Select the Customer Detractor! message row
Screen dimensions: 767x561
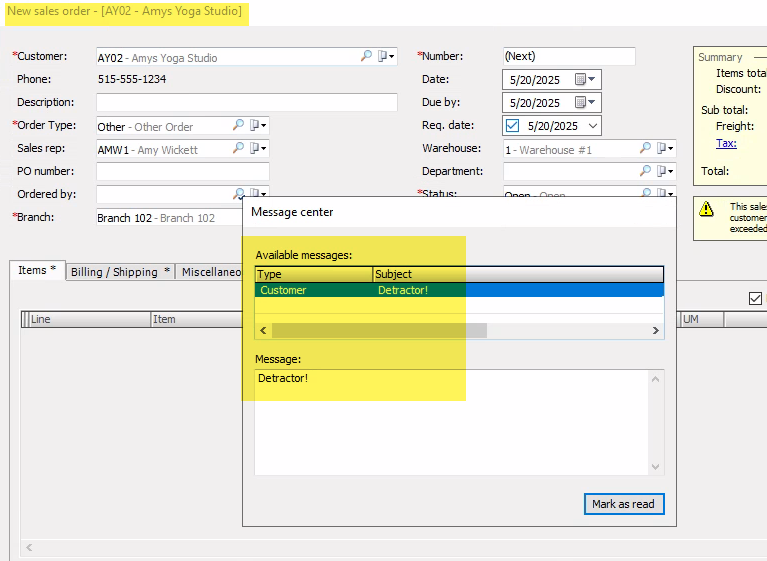[x=459, y=290]
